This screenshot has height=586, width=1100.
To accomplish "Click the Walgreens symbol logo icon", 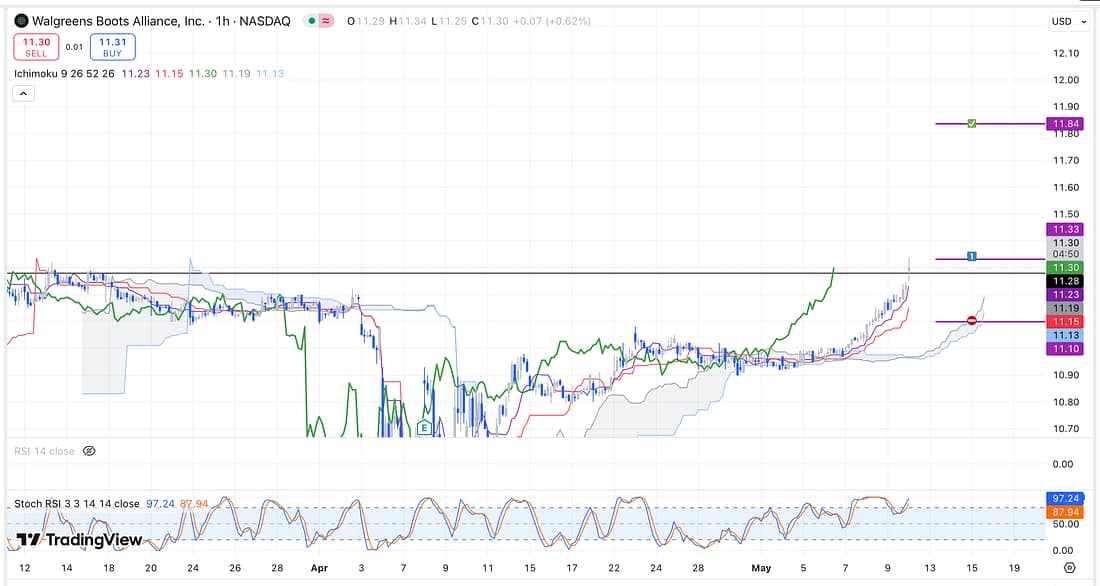I will (21, 21).
